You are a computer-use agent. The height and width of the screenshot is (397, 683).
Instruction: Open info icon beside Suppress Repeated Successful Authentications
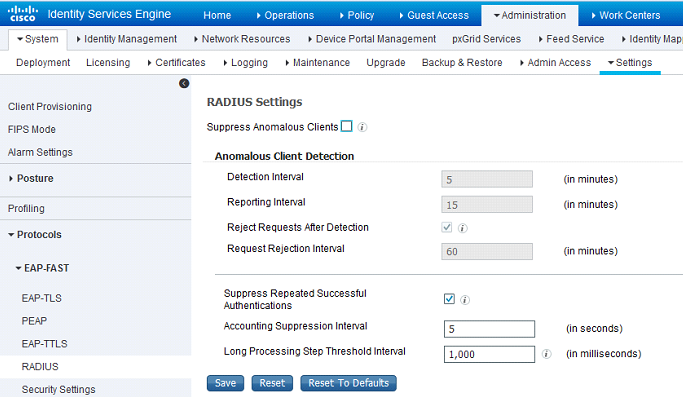pyautogui.click(x=465, y=300)
